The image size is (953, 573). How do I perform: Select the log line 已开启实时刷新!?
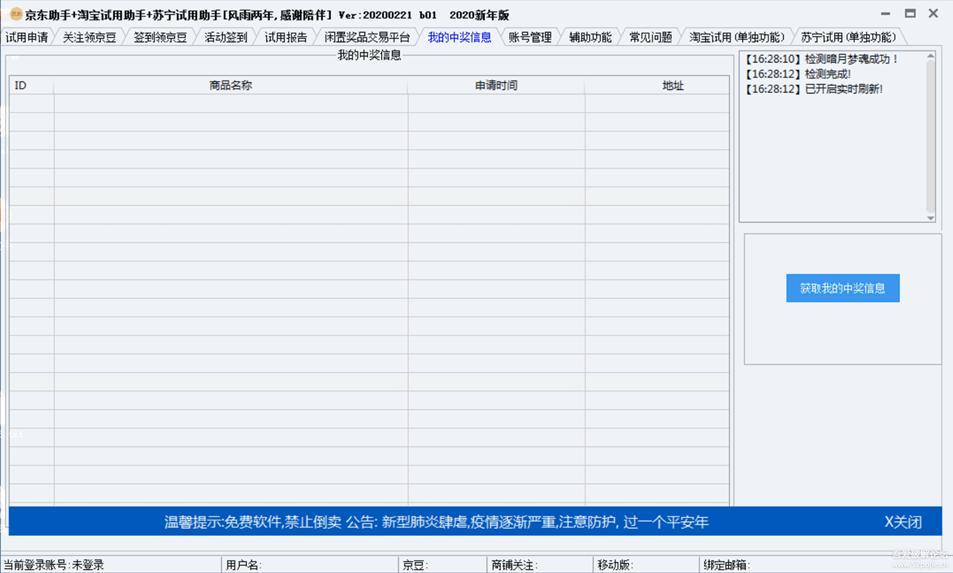click(814, 89)
